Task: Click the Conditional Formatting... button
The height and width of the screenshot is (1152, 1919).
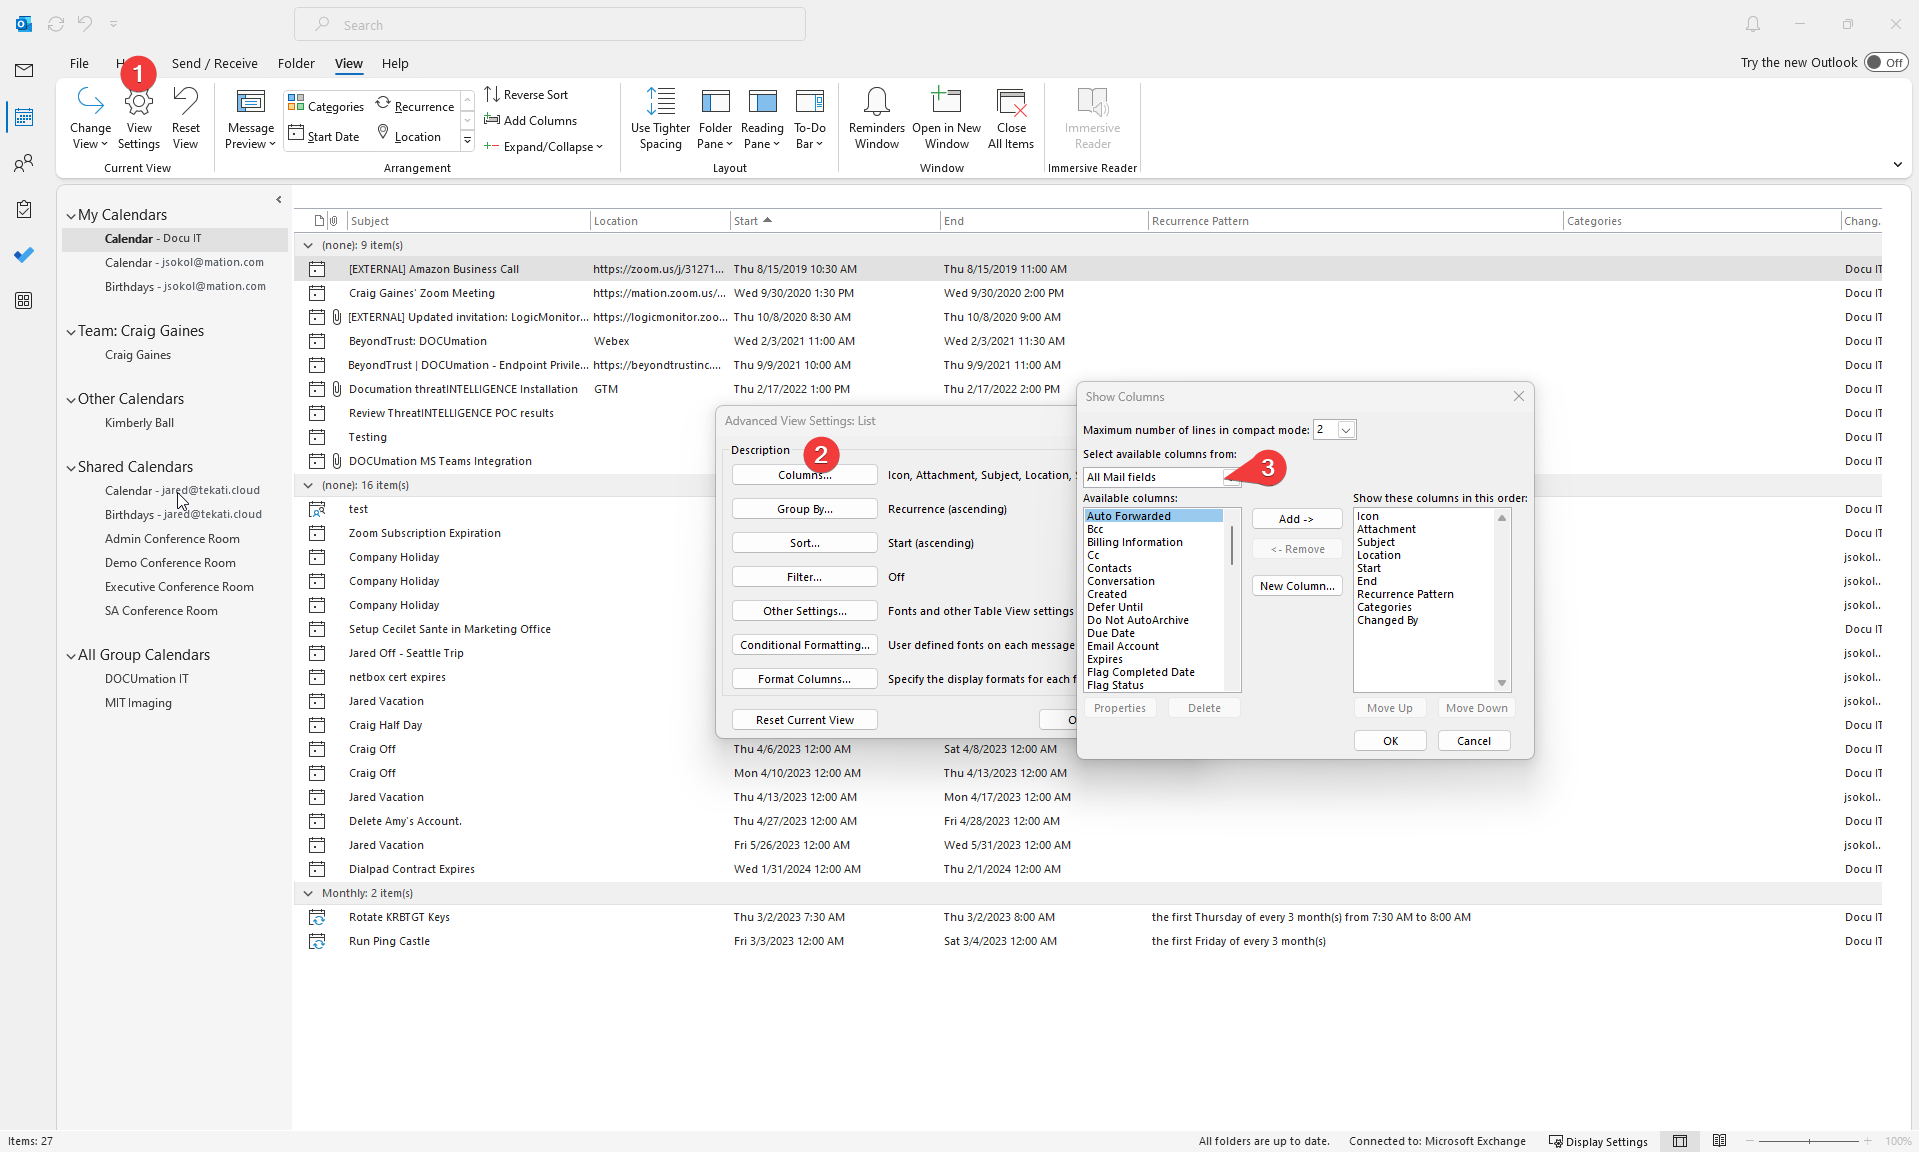Action: click(804, 645)
